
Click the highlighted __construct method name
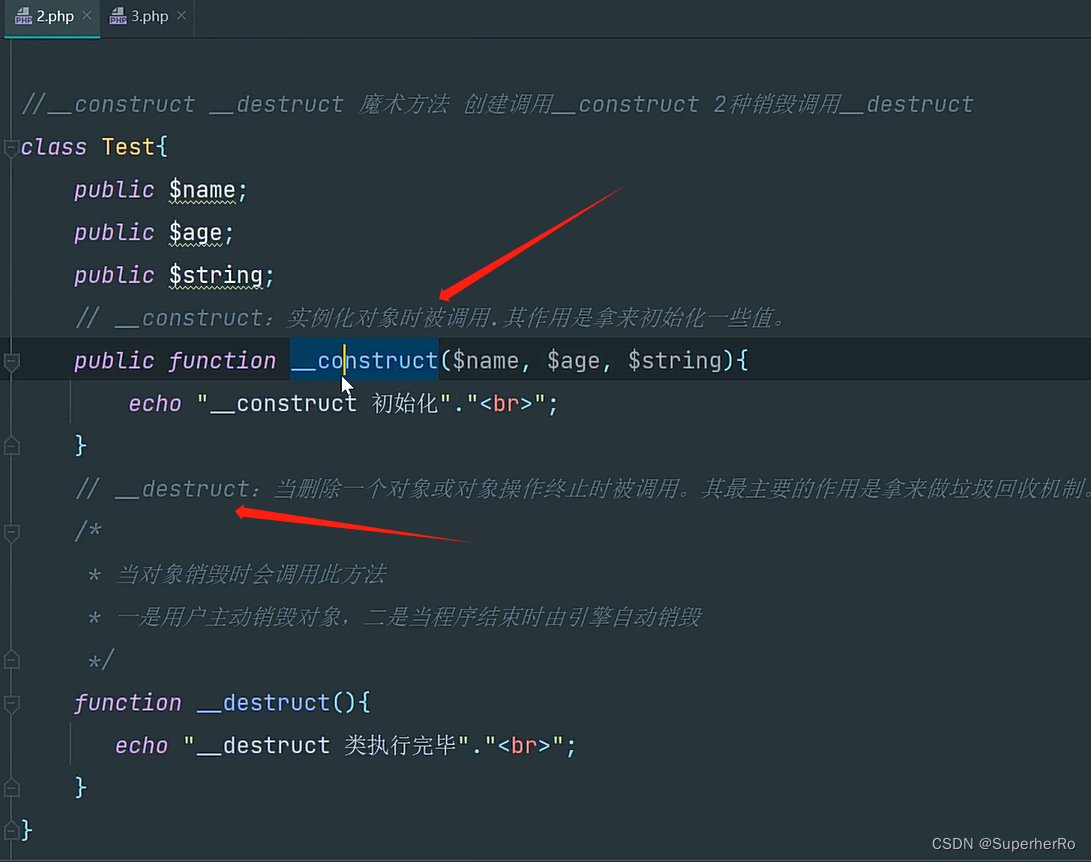pyautogui.click(x=364, y=361)
